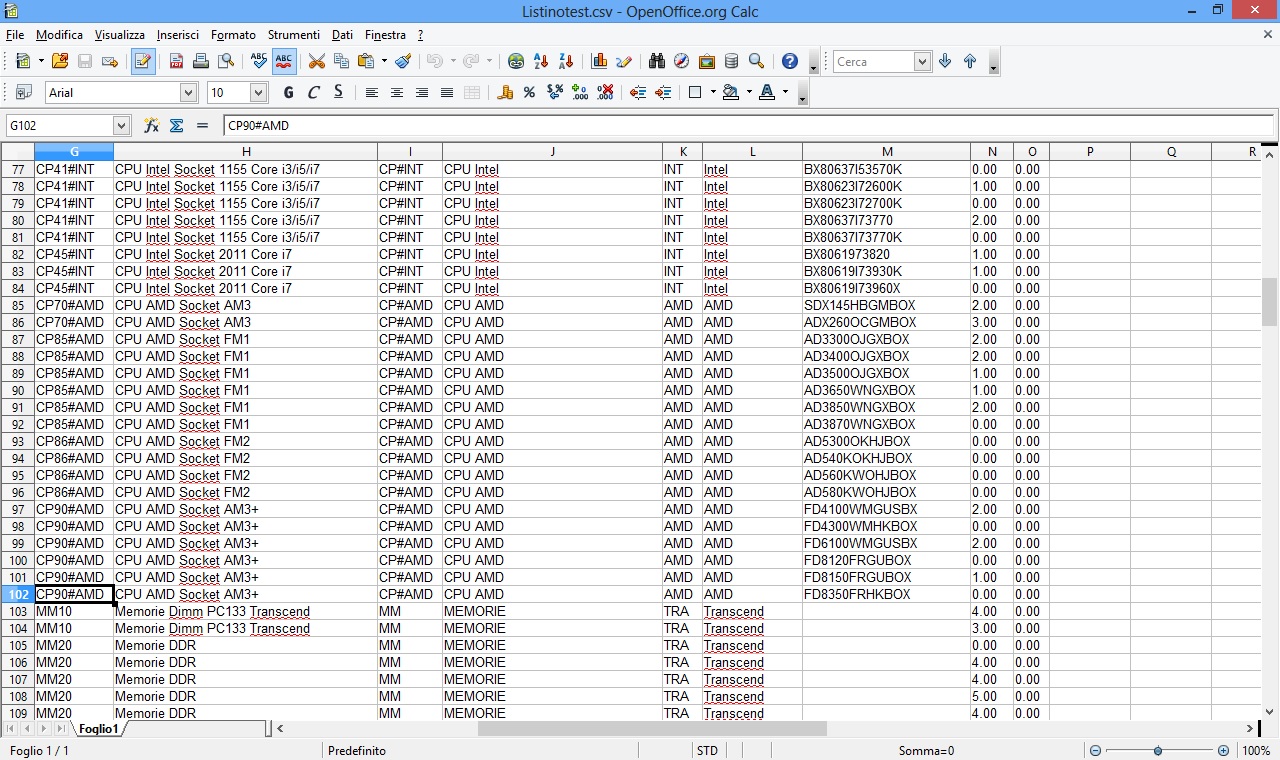Insert Hyperlink globe icon

click(x=516, y=61)
